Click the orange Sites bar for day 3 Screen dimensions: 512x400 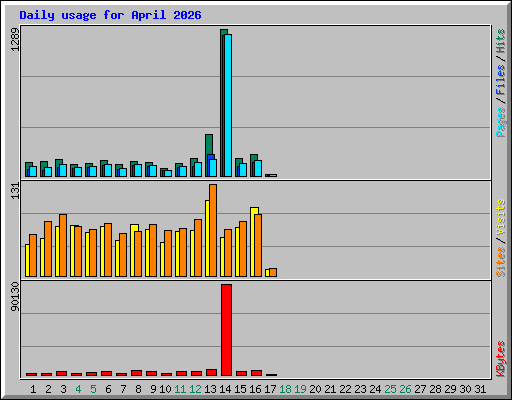[x=63, y=245]
